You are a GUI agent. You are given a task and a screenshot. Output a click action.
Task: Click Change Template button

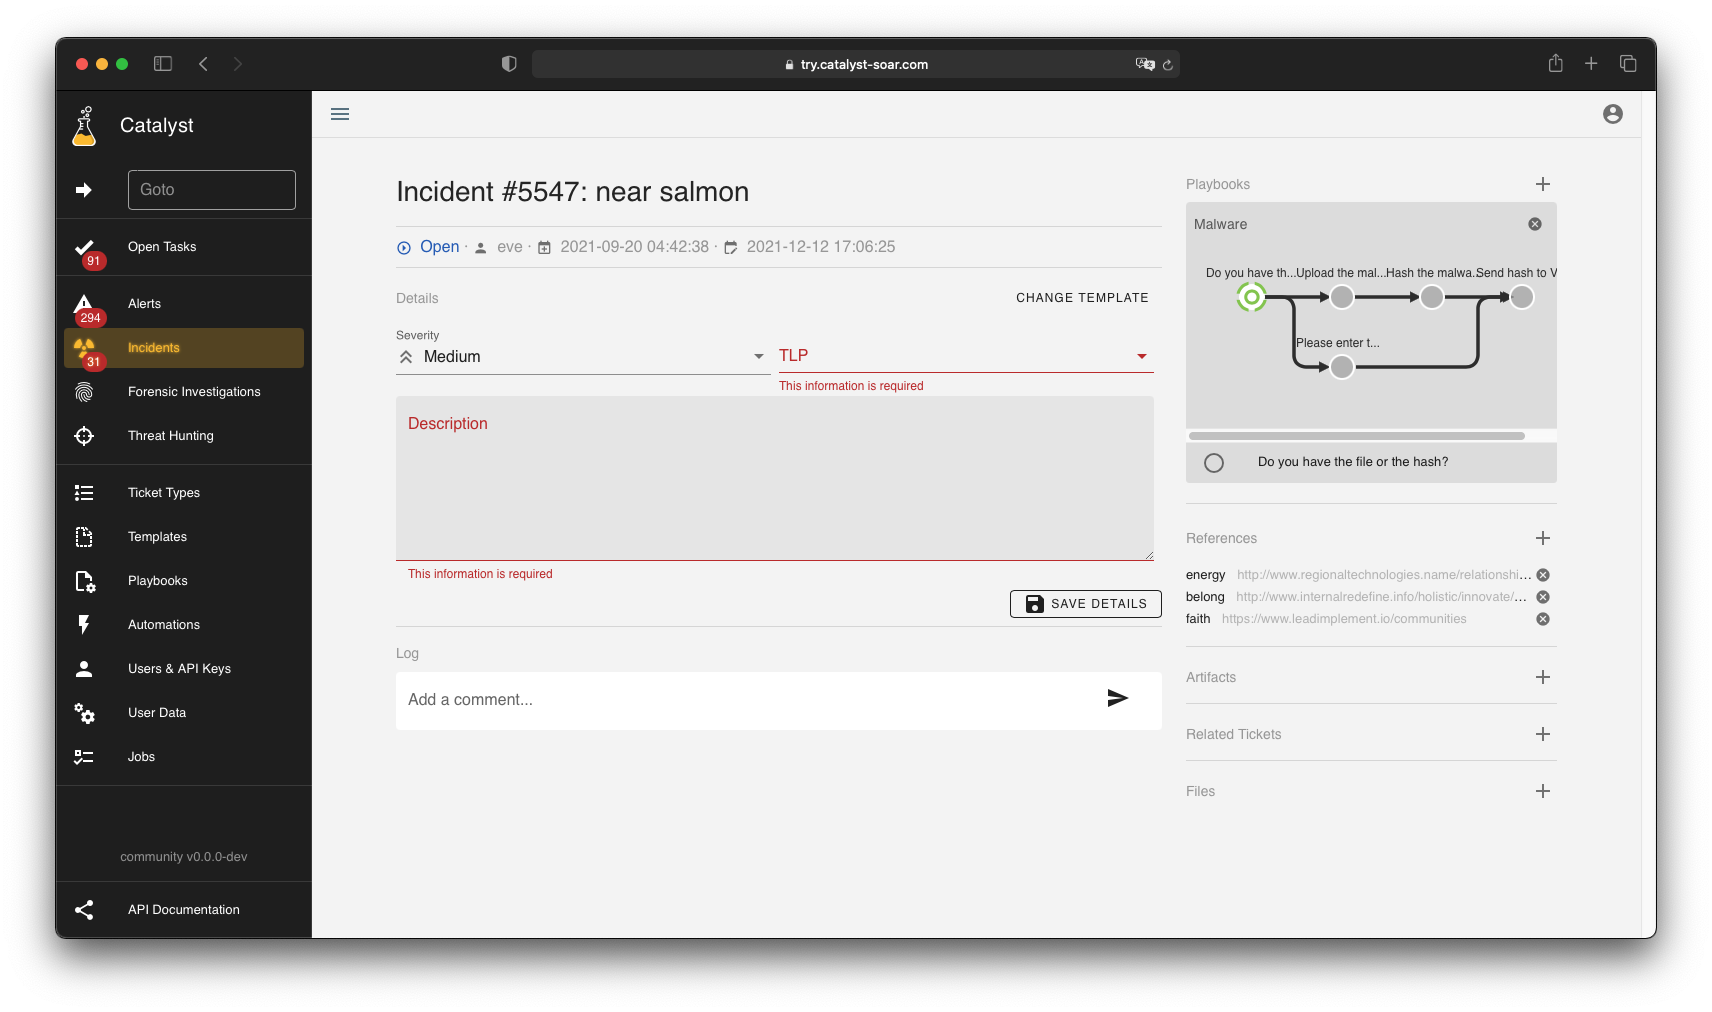point(1082,298)
